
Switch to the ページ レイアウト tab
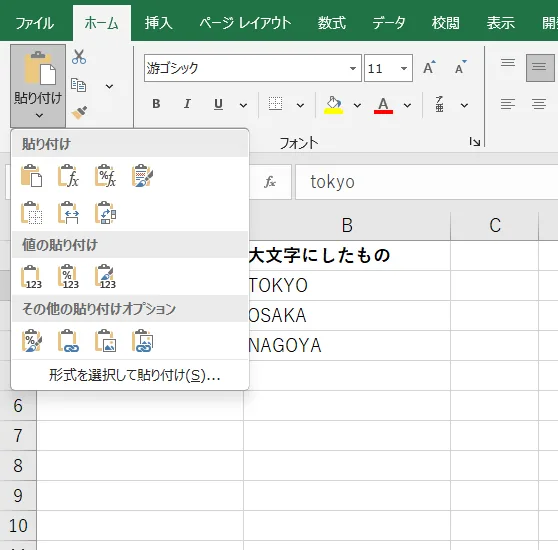tap(245, 23)
